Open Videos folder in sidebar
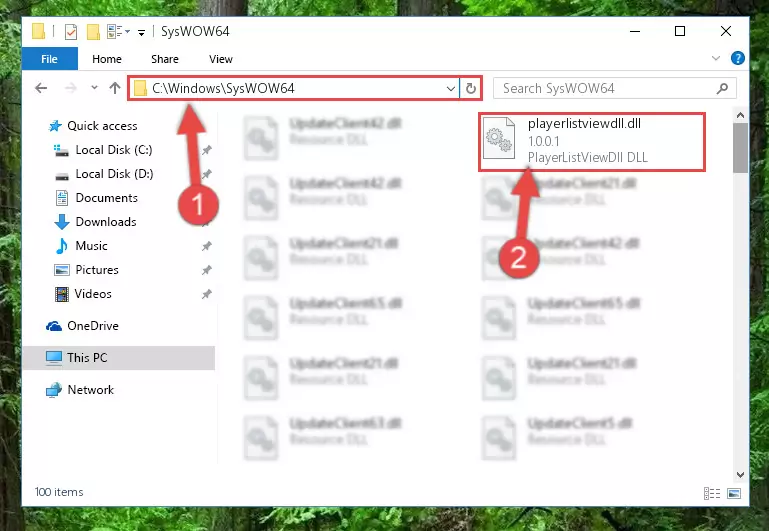The image size is (769, 531). [x=93, y=294]
